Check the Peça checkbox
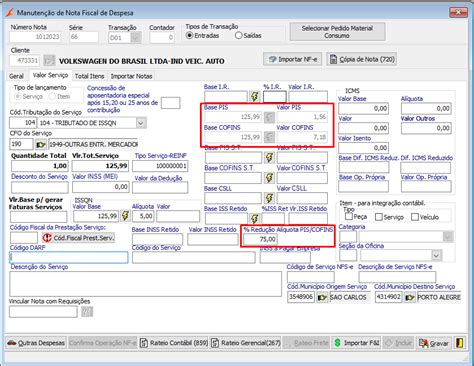Viewport: 474px width, 366px height. tap(349, 217)
